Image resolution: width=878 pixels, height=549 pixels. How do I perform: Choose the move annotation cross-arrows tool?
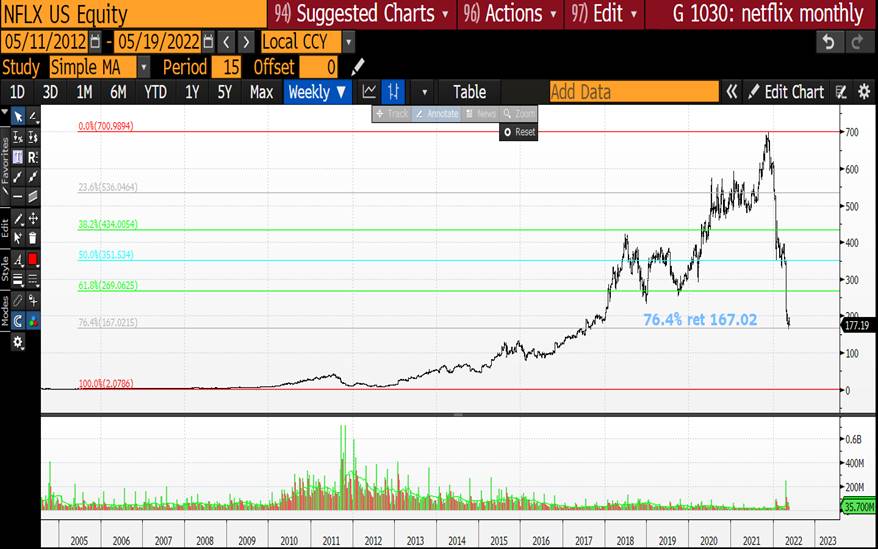33,218
